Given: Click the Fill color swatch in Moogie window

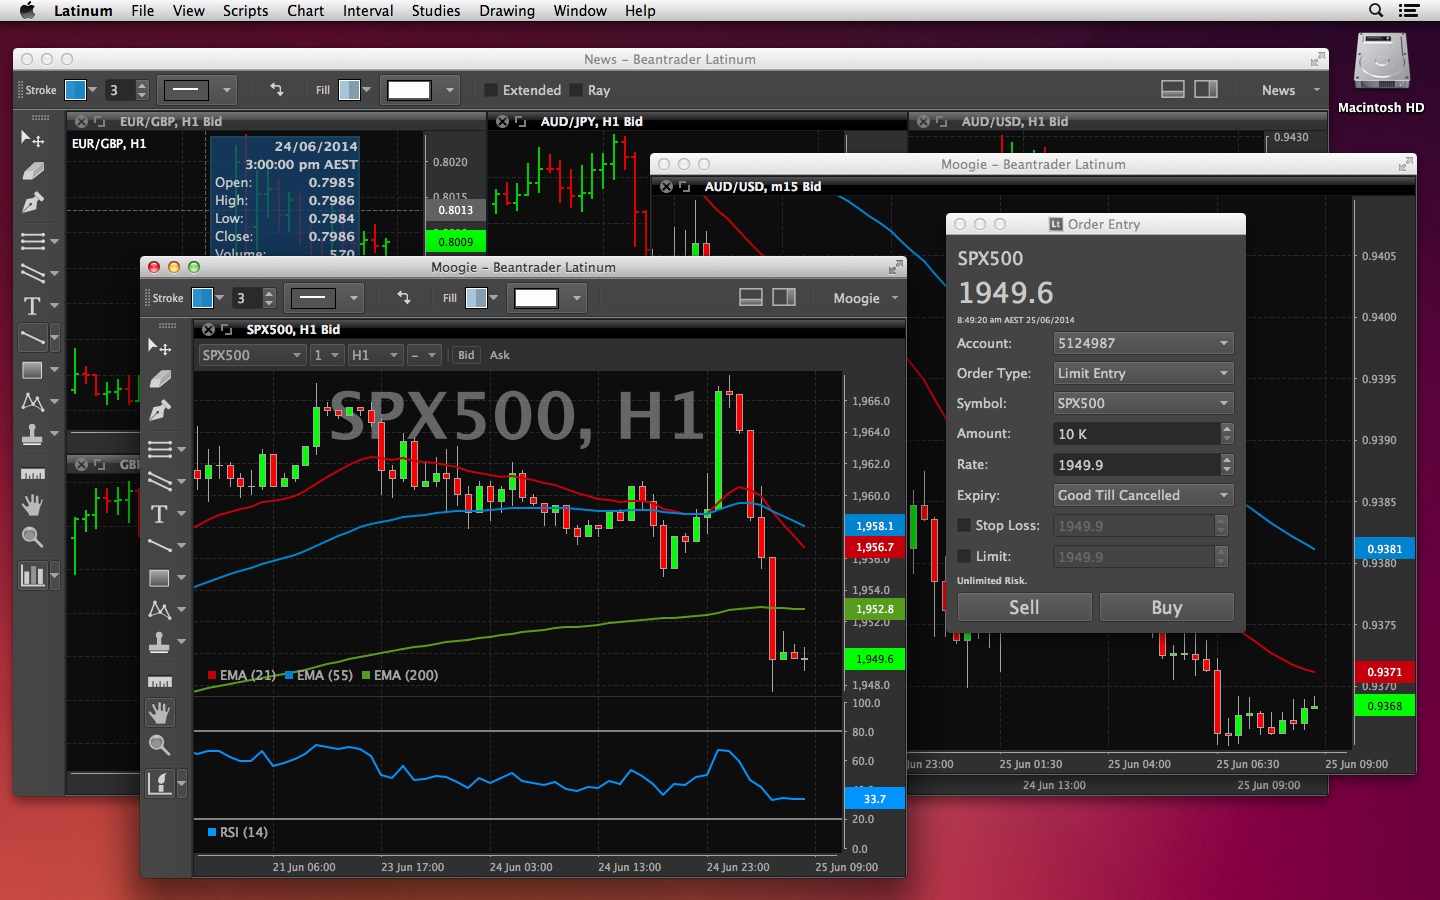Looking at the screenshot, I should click(477, 298).
